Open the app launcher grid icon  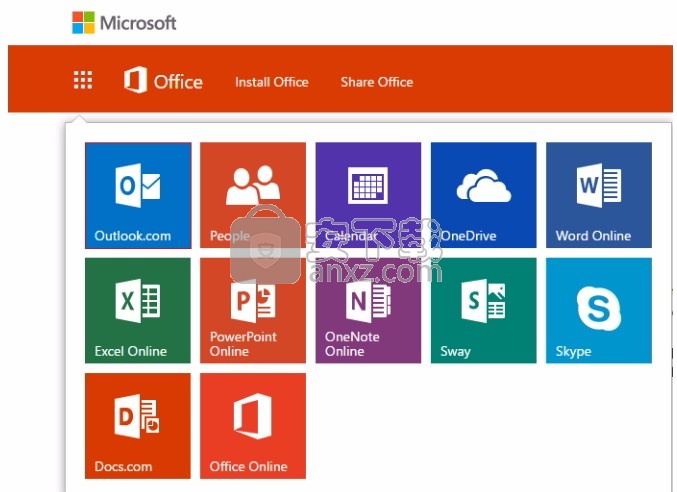(x=82, y=80)
